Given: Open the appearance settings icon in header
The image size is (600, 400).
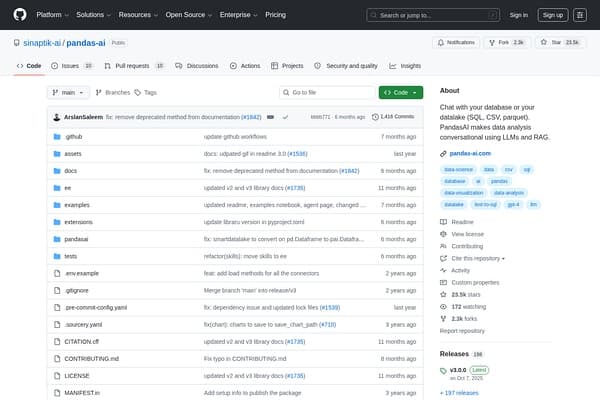Looking at the screenshot, I should click(x=580, y=15).
